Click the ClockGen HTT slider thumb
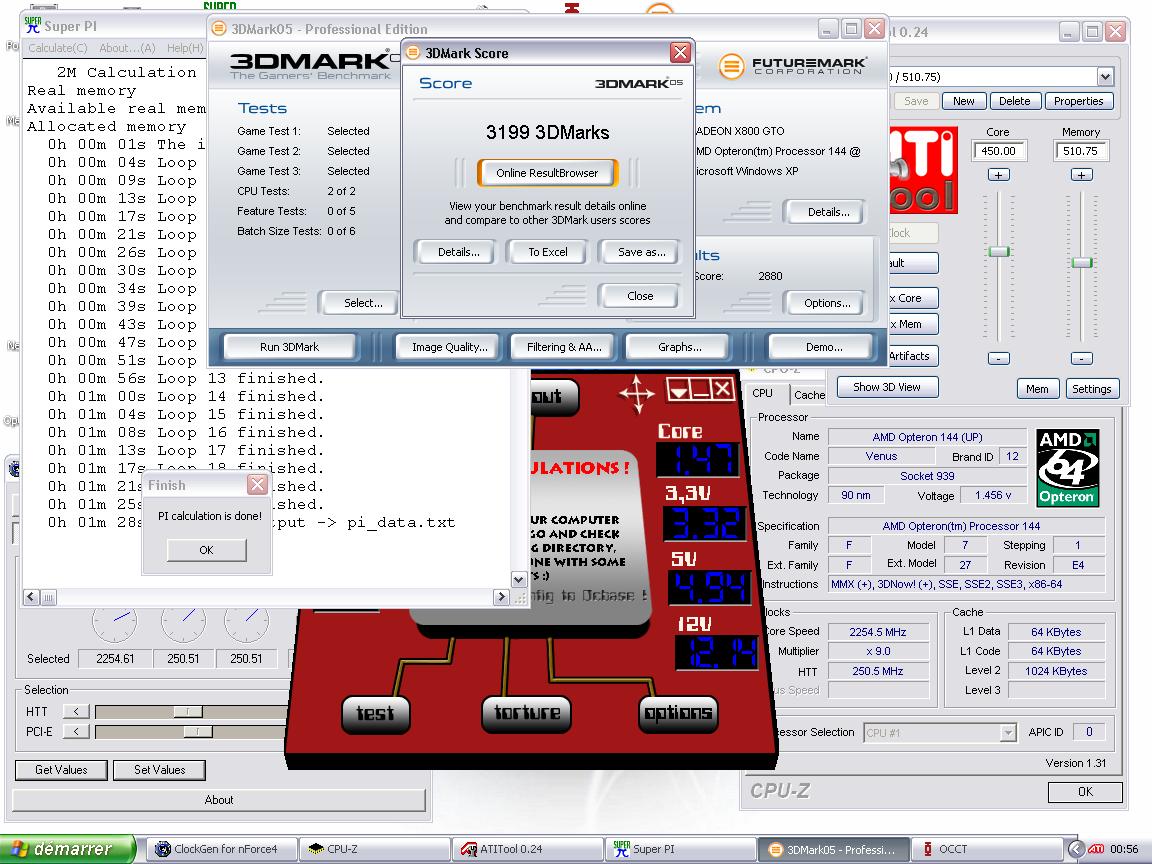Image resolution: width=1152 pixels, height=864 pixels. (187, 711)
